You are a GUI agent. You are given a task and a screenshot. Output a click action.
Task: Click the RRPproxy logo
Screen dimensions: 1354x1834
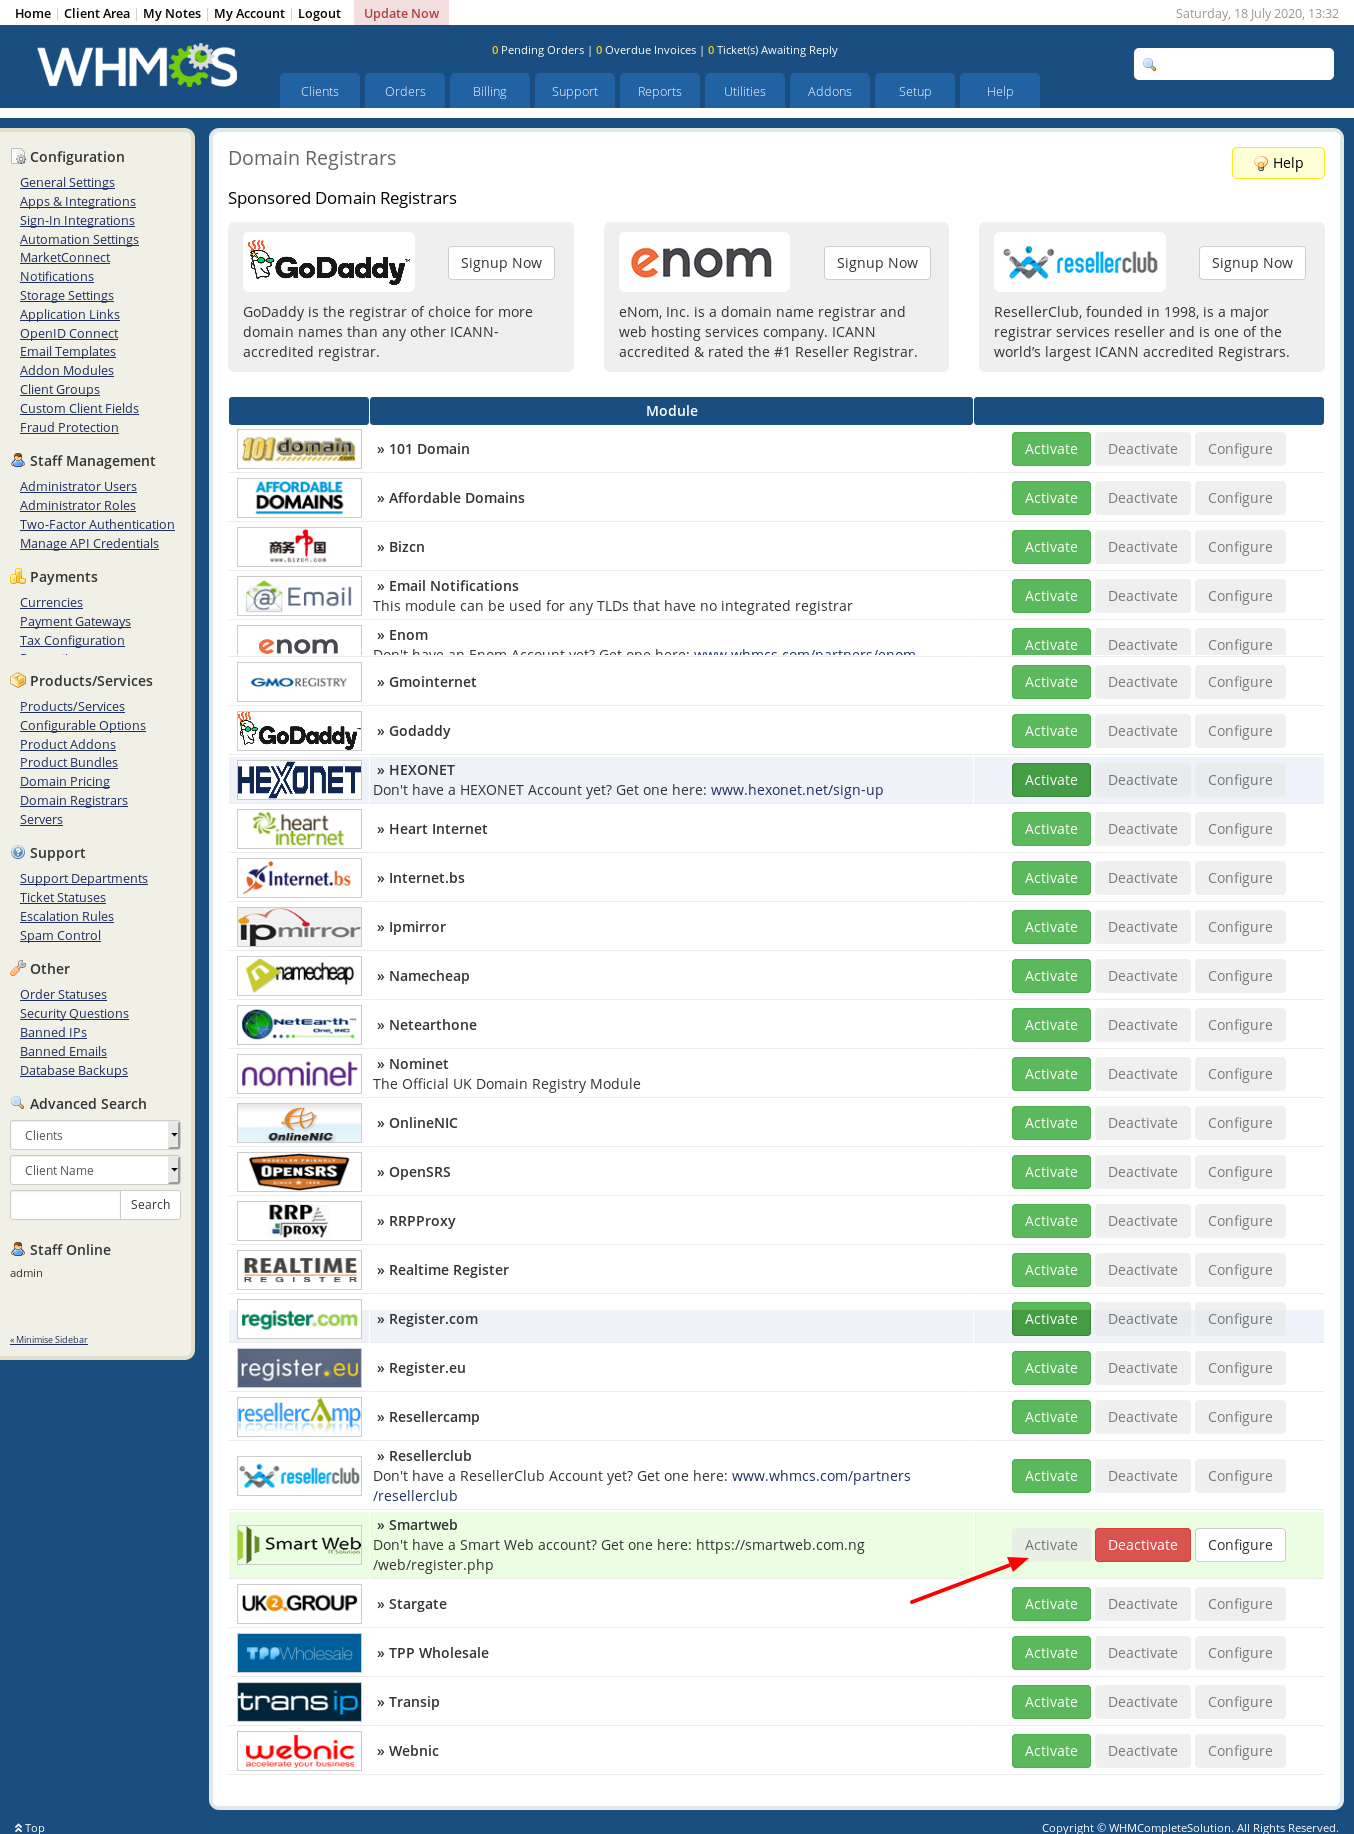tap(299, 1221)
